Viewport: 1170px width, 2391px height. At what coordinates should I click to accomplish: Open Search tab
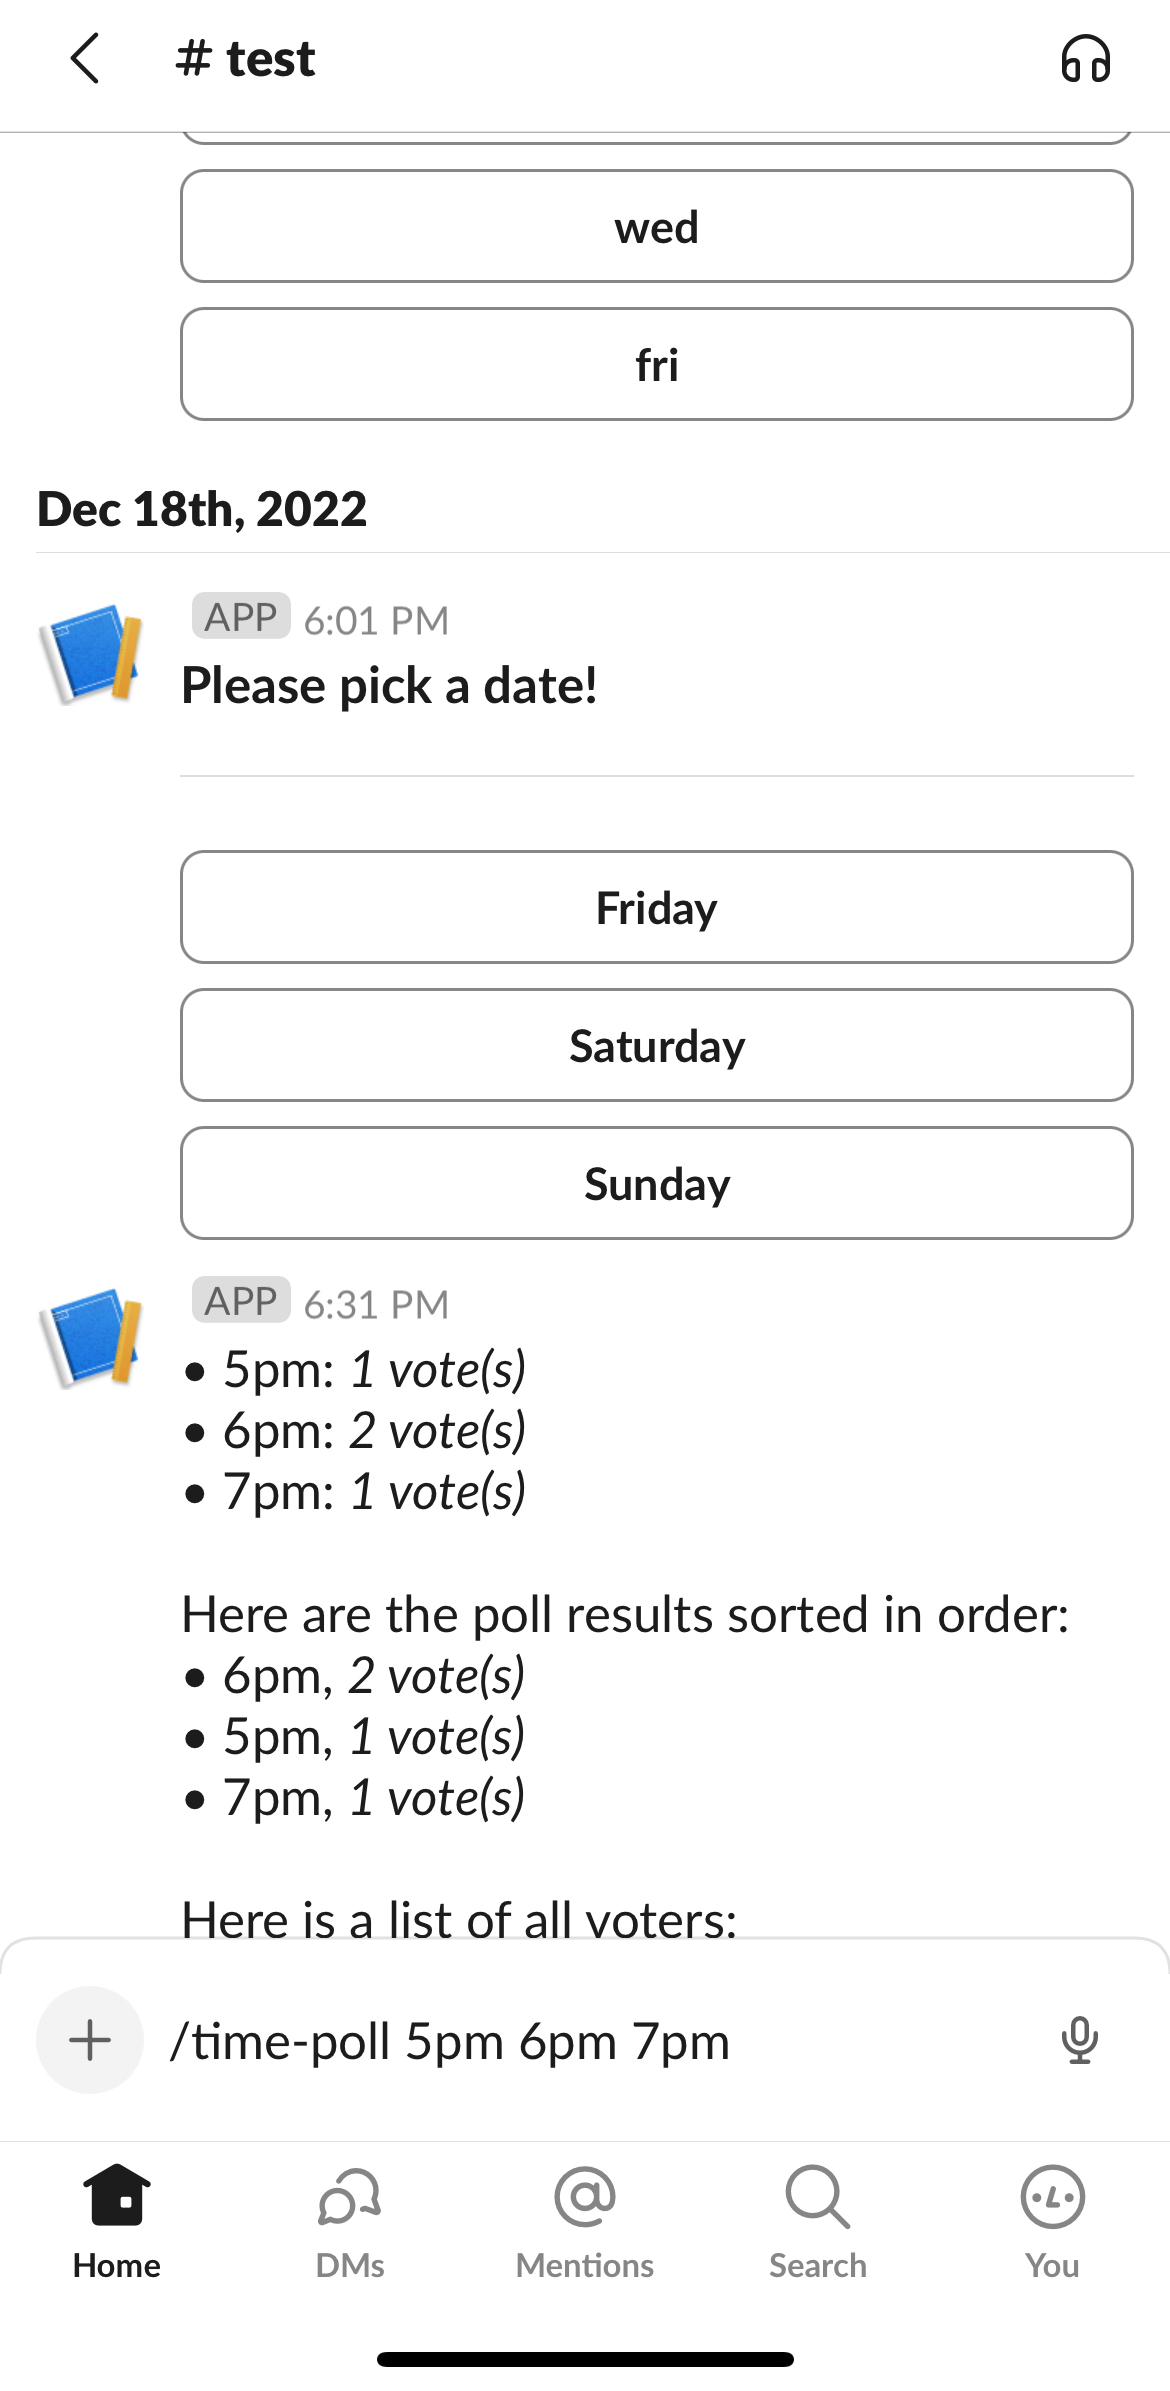pos(818,2222)
